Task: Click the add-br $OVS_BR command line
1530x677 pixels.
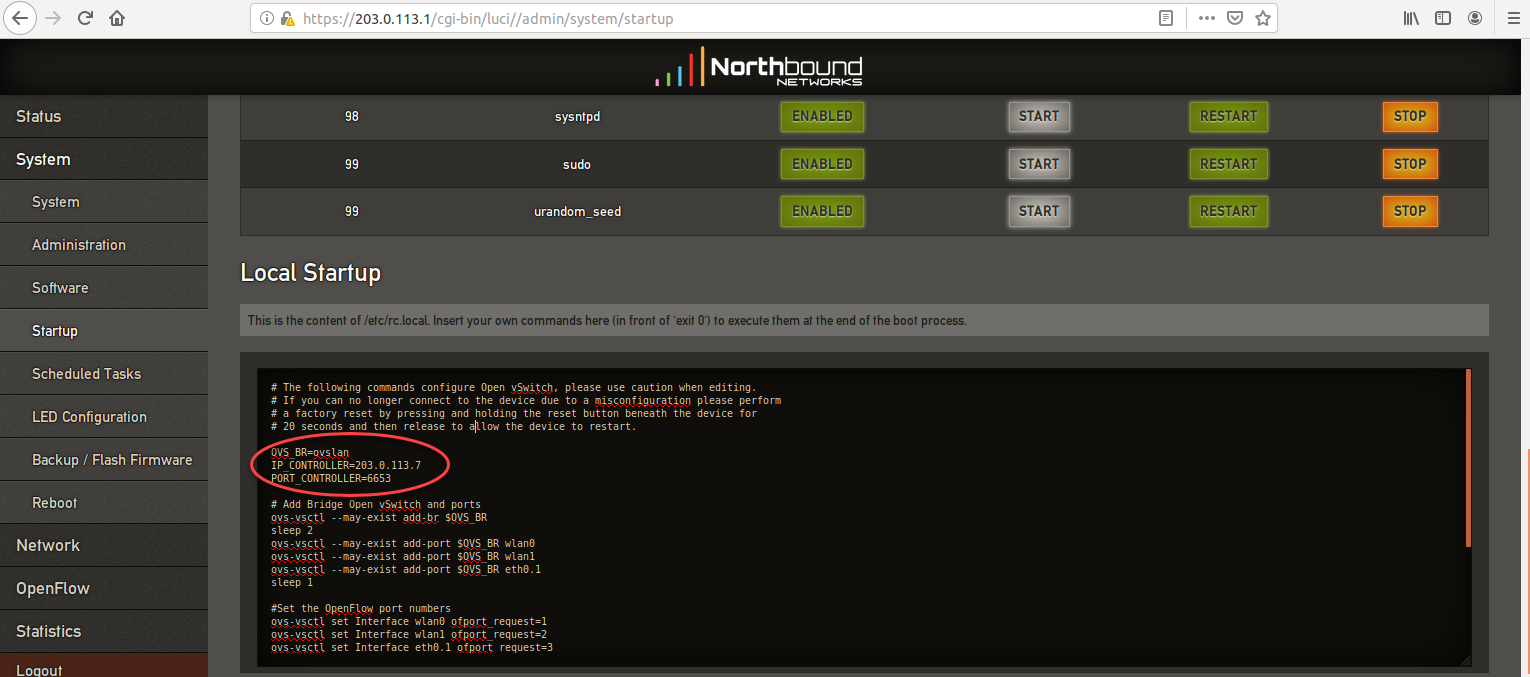Action: [x=379, y=517]
